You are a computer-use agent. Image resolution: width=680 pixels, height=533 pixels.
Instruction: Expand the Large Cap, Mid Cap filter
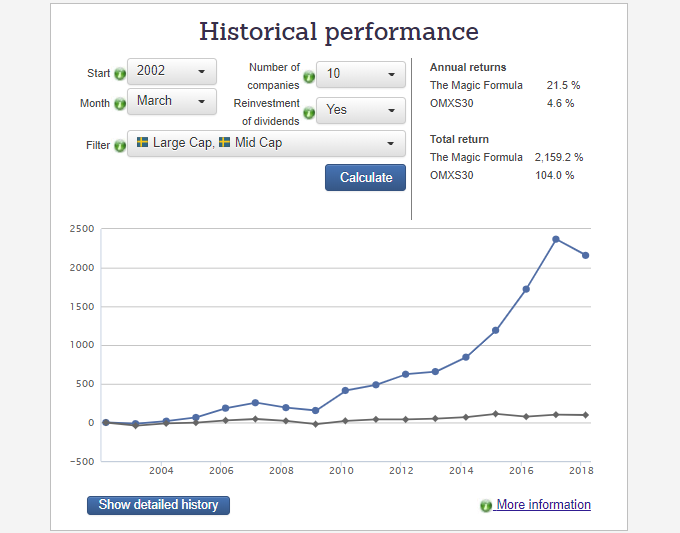pos(266,143)
